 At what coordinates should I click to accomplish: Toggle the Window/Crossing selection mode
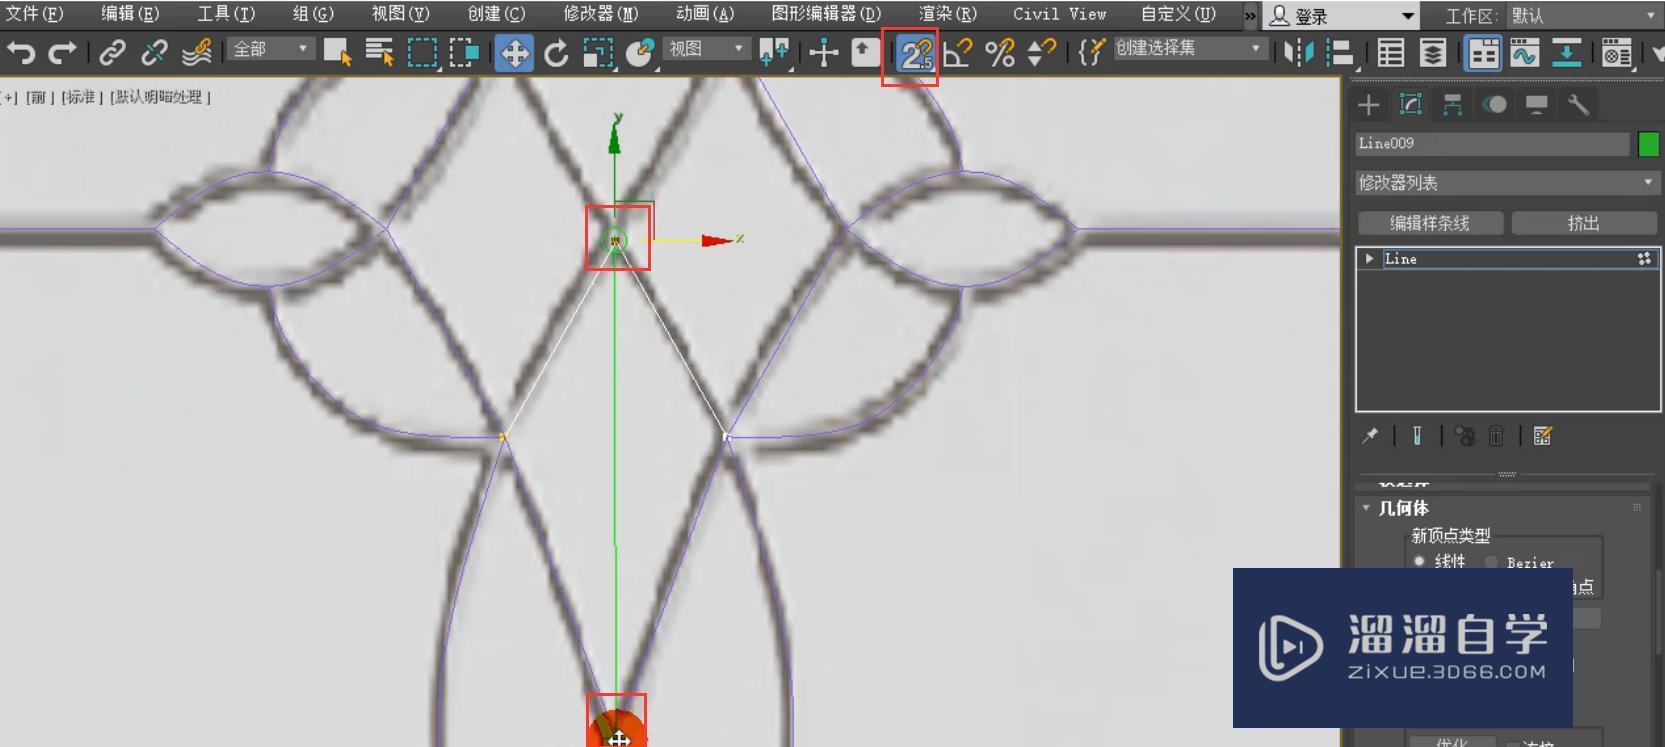tap(464, 52)
